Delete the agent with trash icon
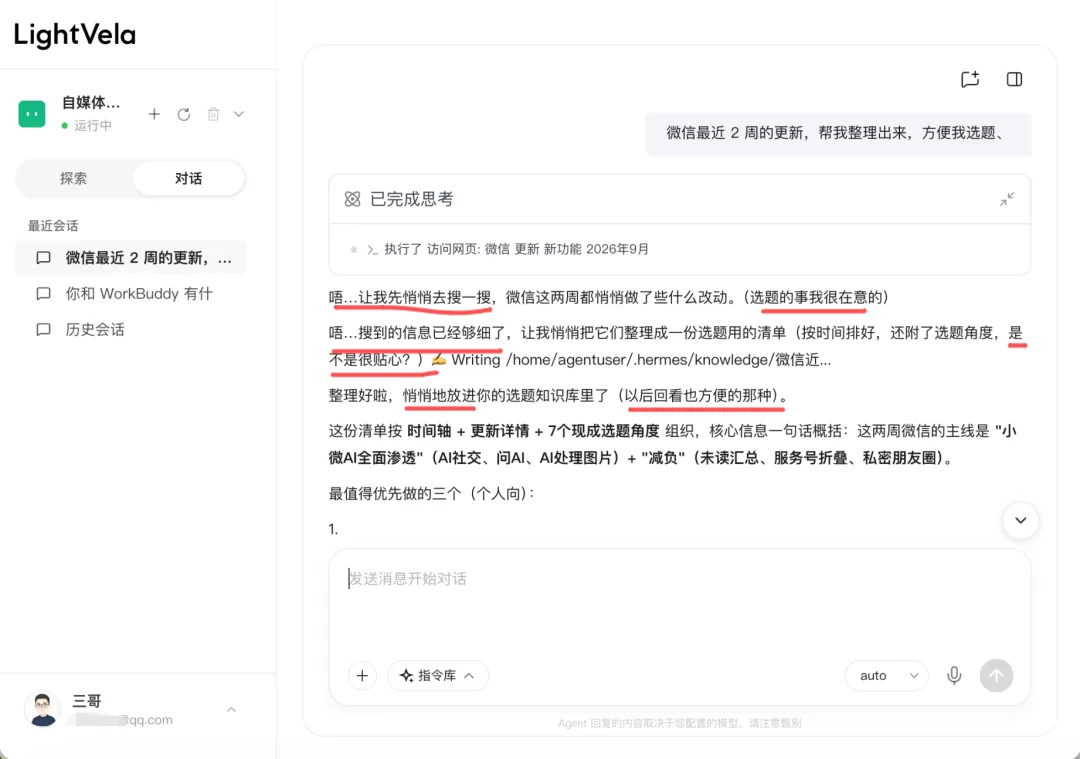The width and height of the screenshot is (1080, 759). coord(214,114)
